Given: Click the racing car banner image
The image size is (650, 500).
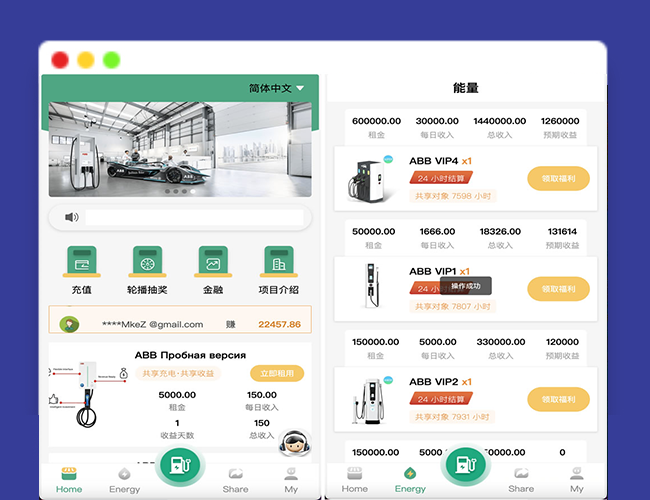Looking at the screenshot, I should tap(180, 148).
